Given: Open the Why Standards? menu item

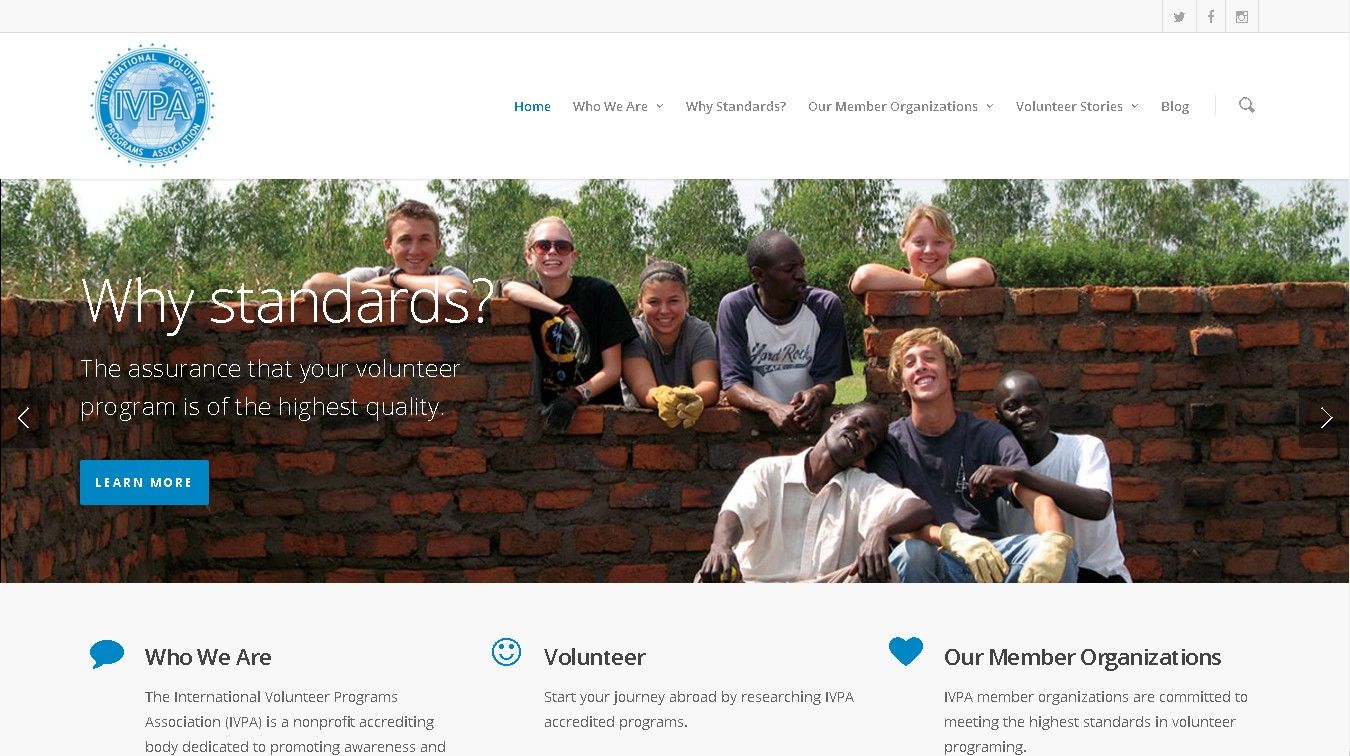Looking at the screenshot, I should click(736, 106).
